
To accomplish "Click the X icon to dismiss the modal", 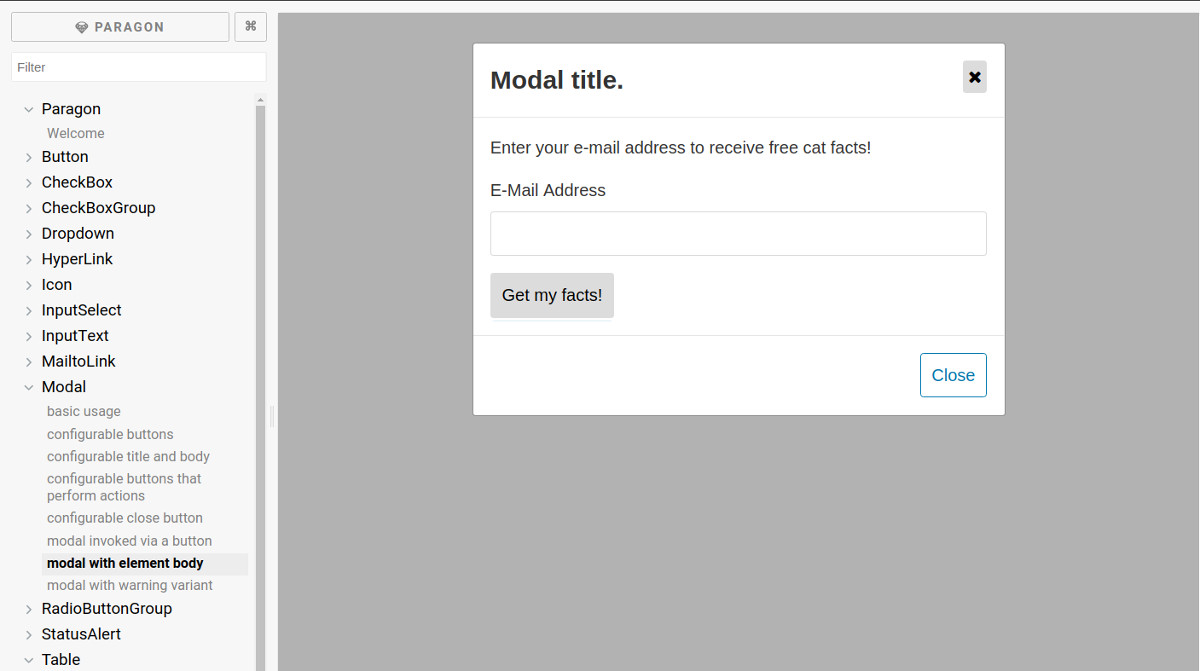I will pyautogui.click(x=974, y=77).
